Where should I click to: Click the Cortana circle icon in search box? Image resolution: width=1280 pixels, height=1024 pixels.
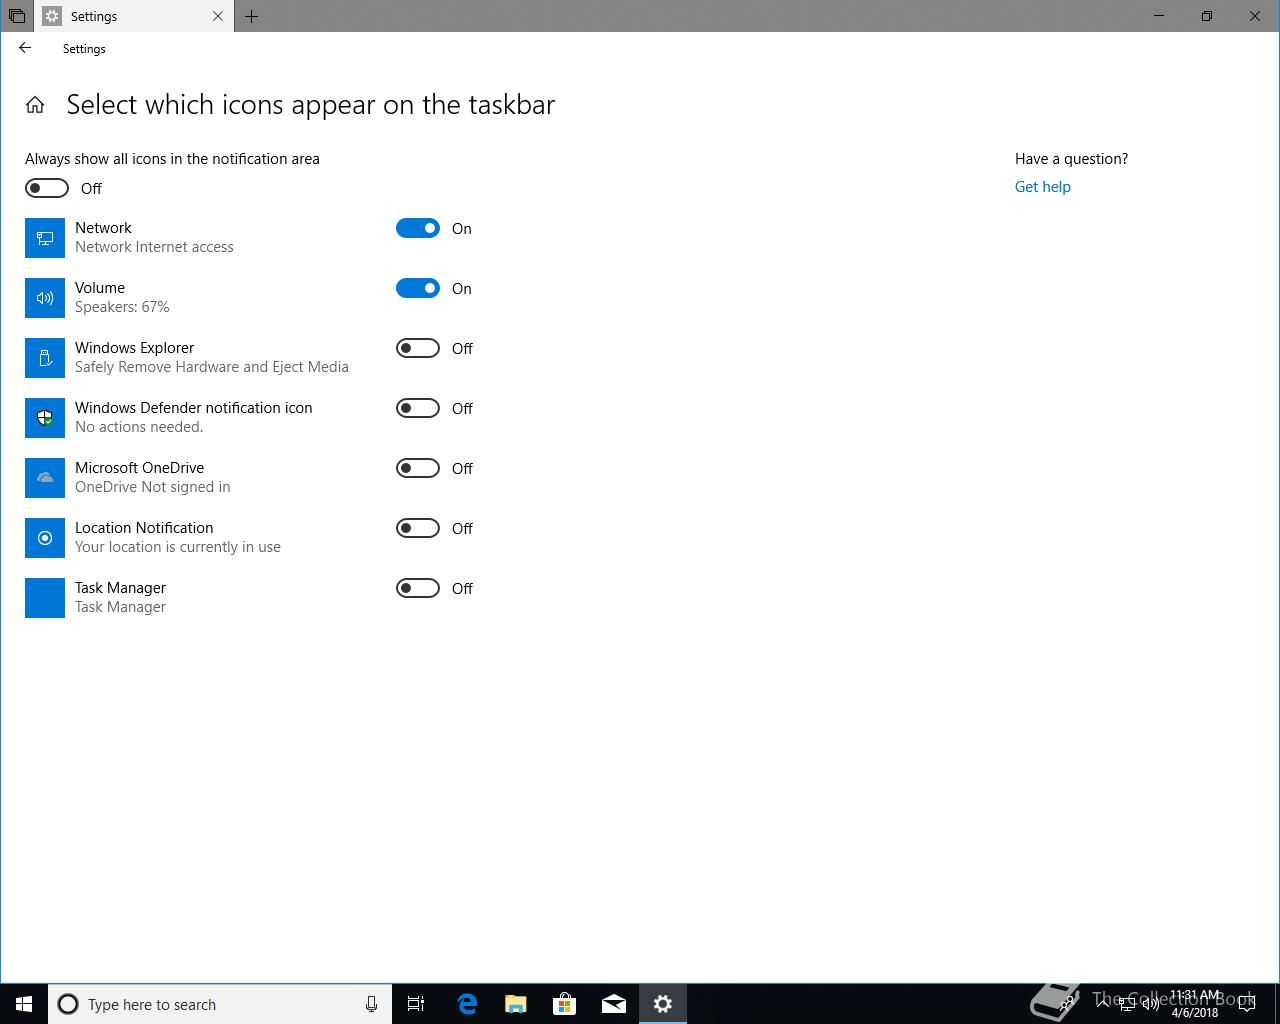click(x=68, y=1004)
